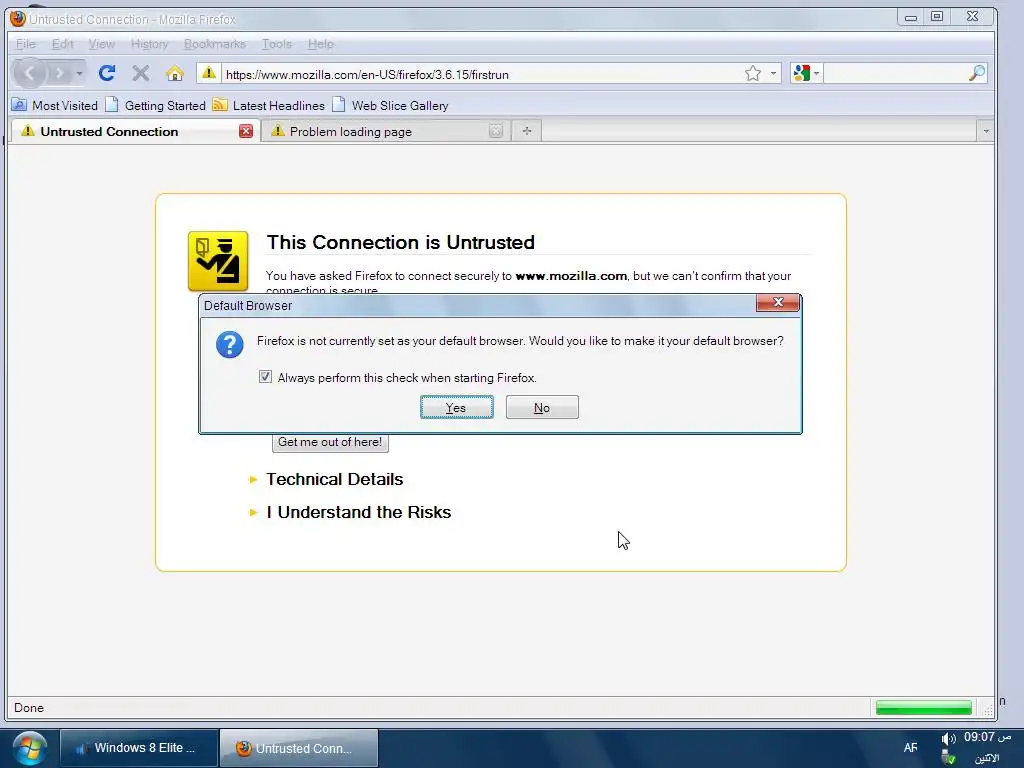The width and height of the screenshot is (1024, 768).
Task: Open the address bar history dropdown
Action: [x=773, y=73]
